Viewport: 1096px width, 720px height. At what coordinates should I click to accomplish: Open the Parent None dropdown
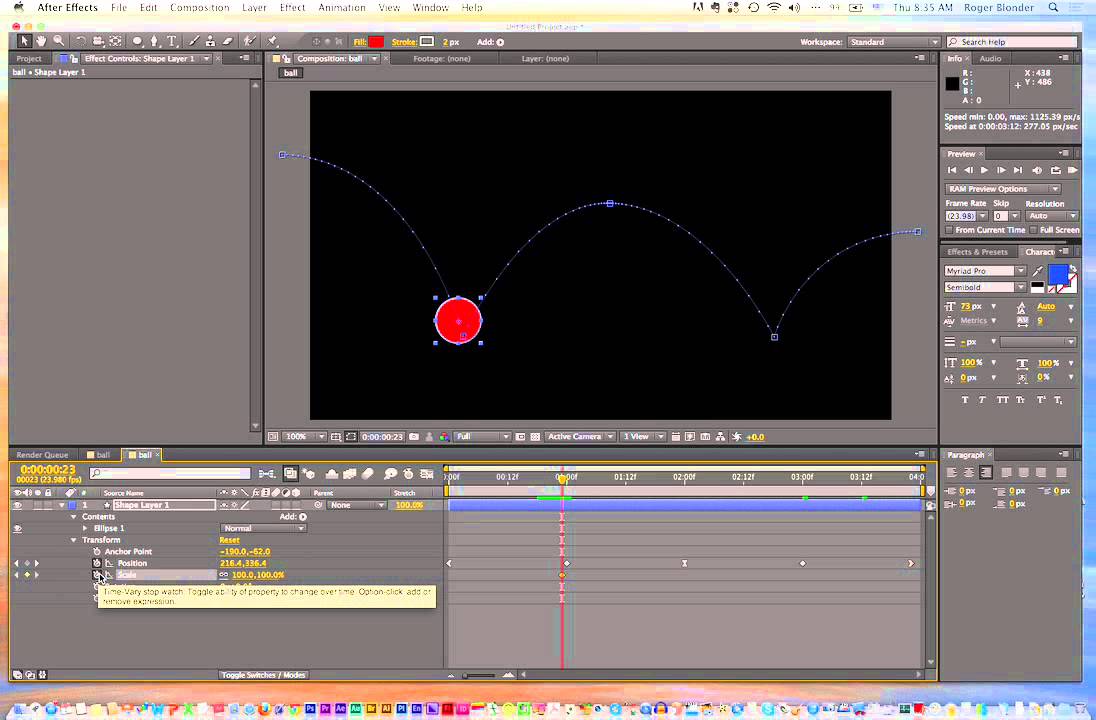[x=356, y=505]
